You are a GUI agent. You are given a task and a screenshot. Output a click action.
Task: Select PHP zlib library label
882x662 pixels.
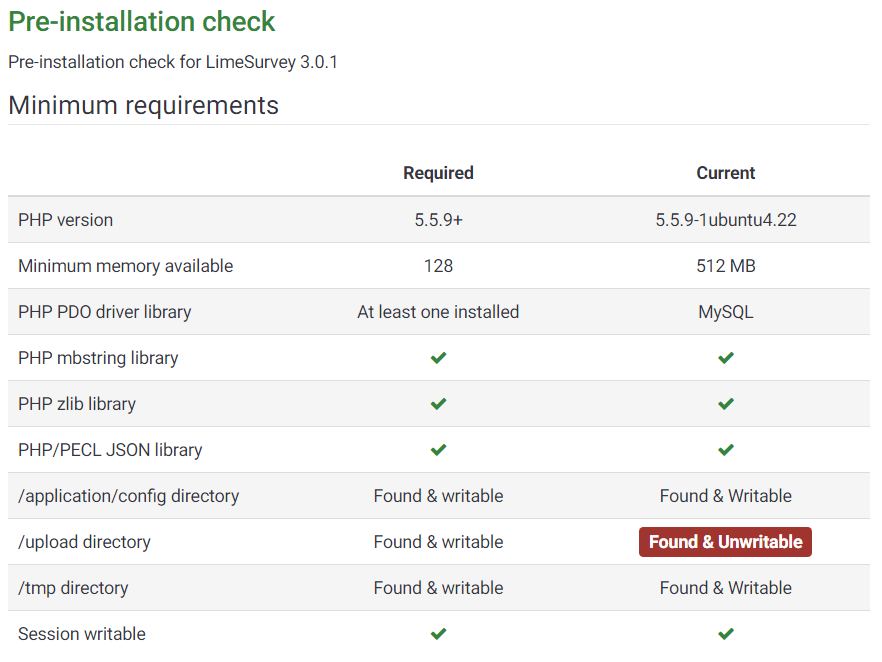[77, 404]
